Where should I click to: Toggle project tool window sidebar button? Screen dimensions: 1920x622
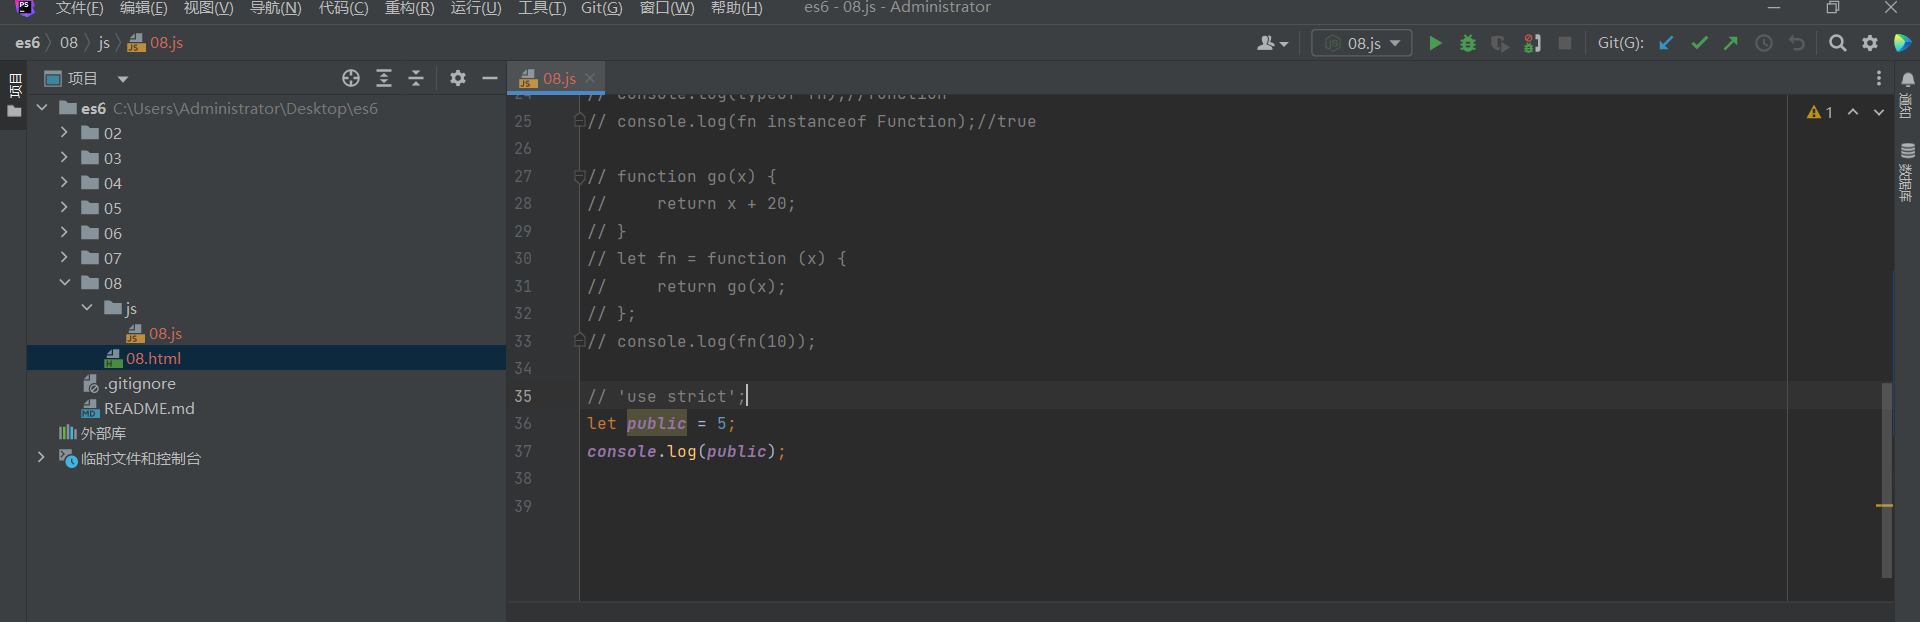tap(14, 96)
